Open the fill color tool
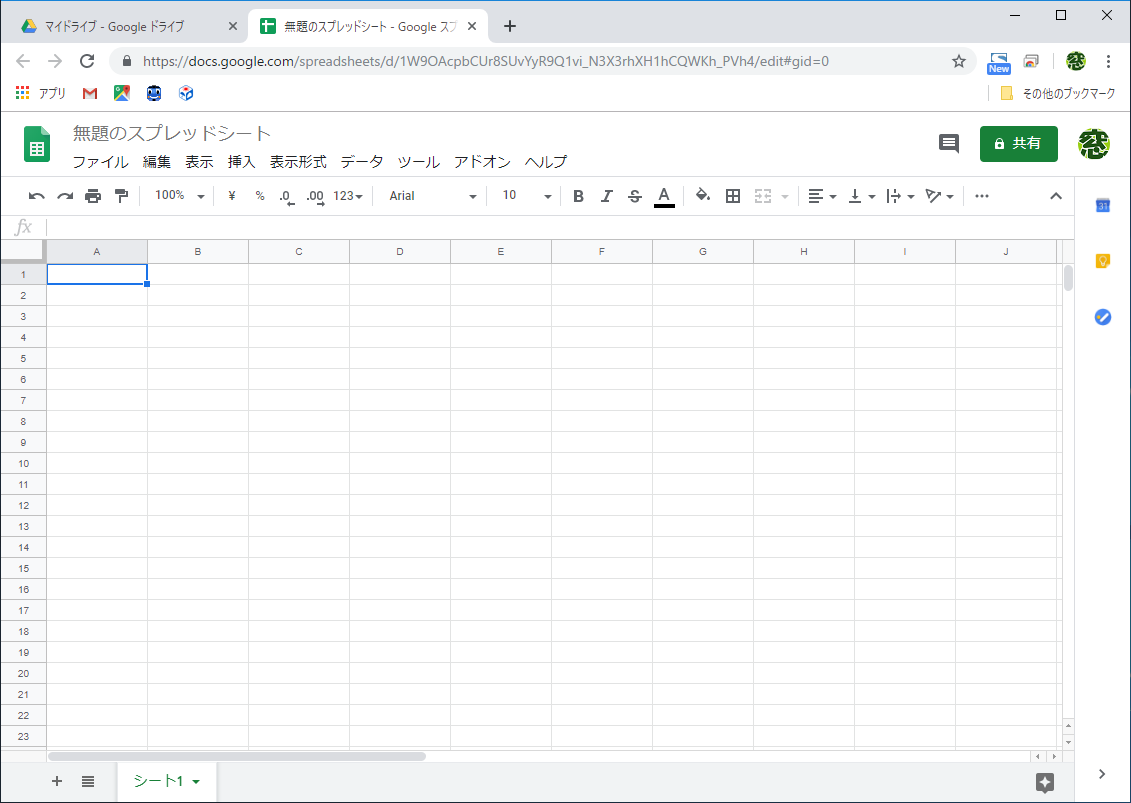The width and height of the screenshot is (1131, 803). click(703, 195)
